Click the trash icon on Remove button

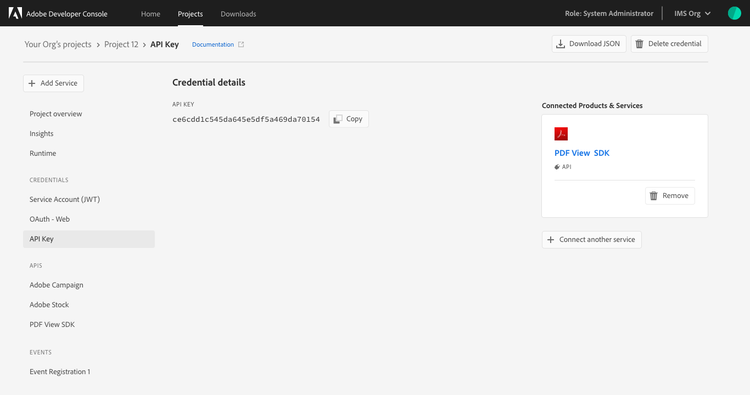tap(654, 196)
